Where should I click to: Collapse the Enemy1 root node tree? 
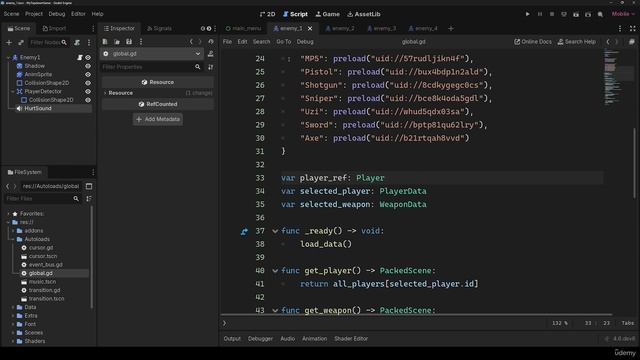(8, 58)
